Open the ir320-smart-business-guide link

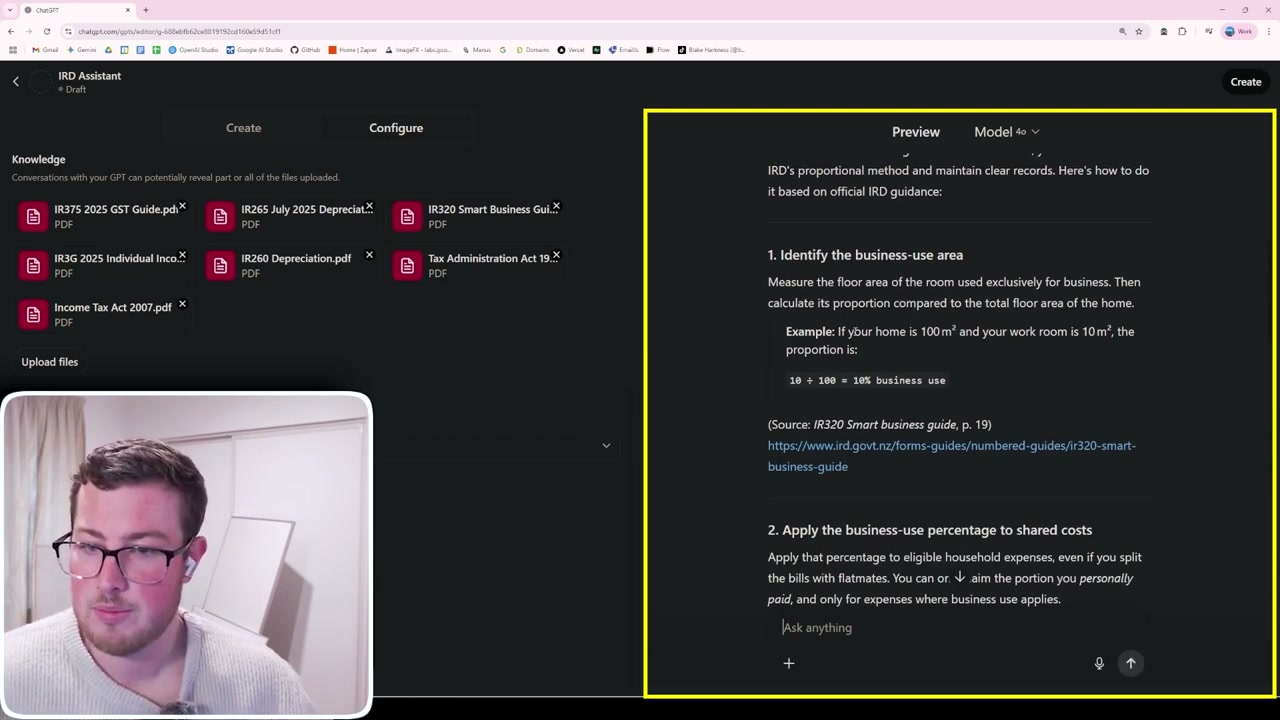click(952, 456)
